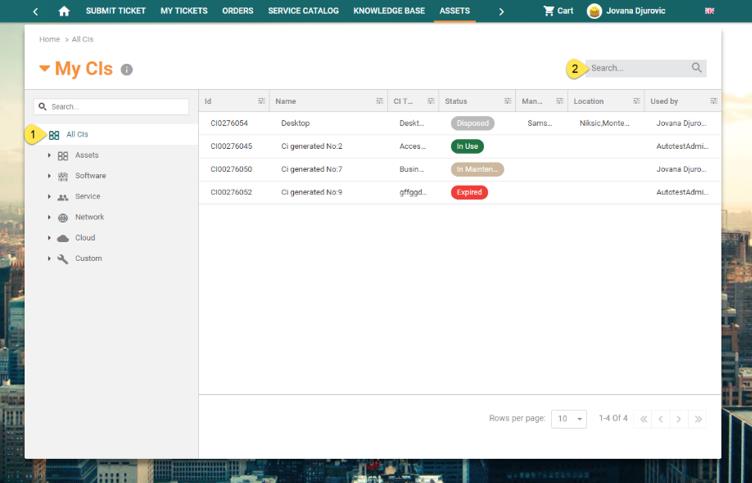Collapse the My CIs heading arrow
The width and height of the screenshot is (752, 483).
(x=44, y=69)
